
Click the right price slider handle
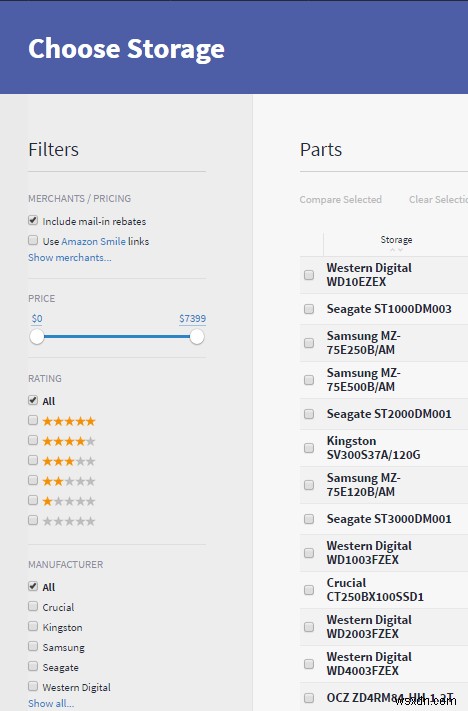(197, 337)
